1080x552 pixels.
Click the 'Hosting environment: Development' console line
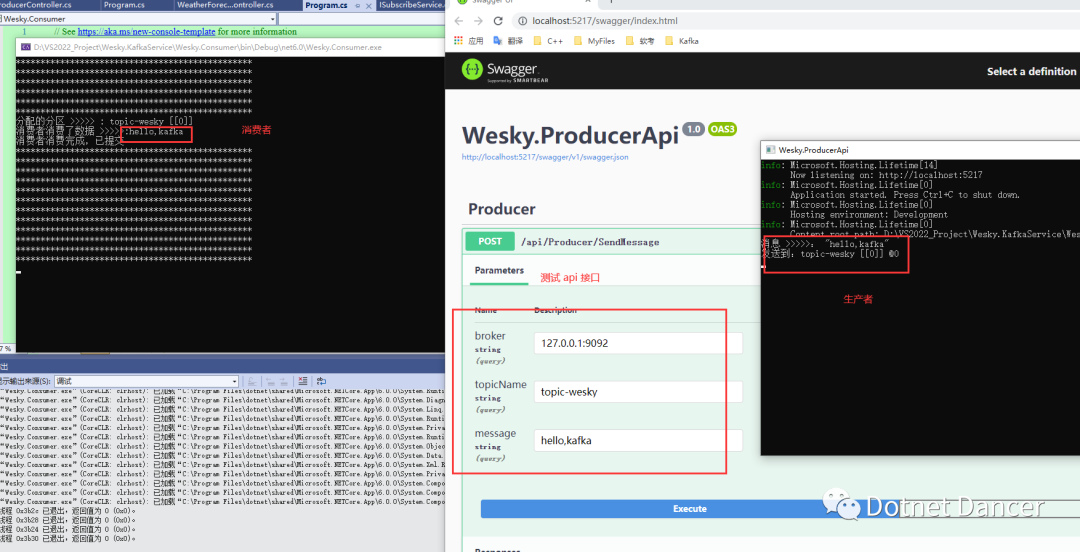point(869,214)
